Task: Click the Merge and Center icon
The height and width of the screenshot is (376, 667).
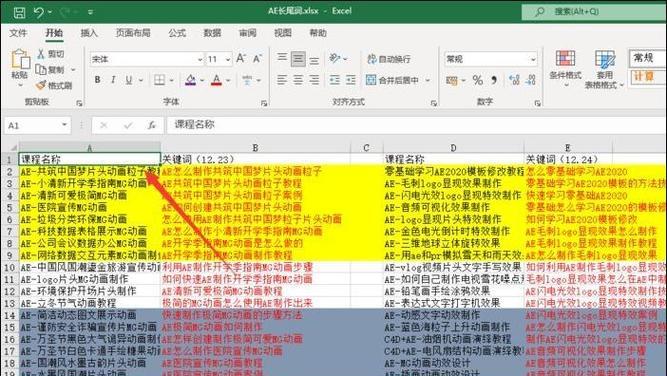Action: (x=371, y=80)
